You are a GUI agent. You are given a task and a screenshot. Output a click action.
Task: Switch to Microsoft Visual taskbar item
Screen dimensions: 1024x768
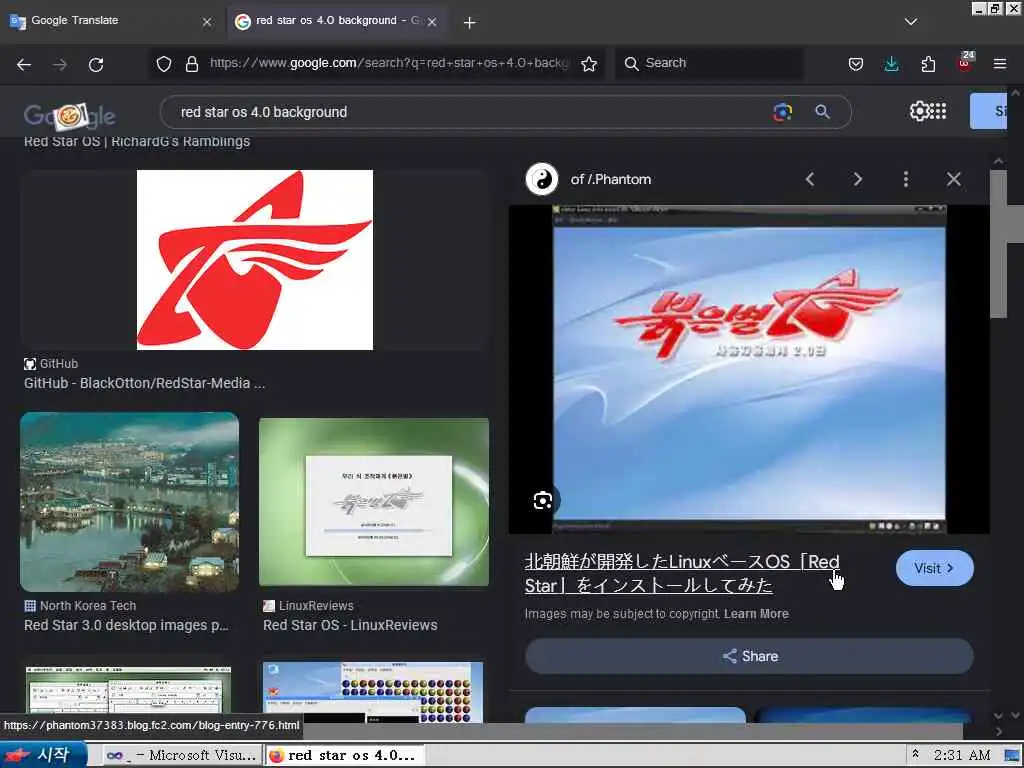182,756
